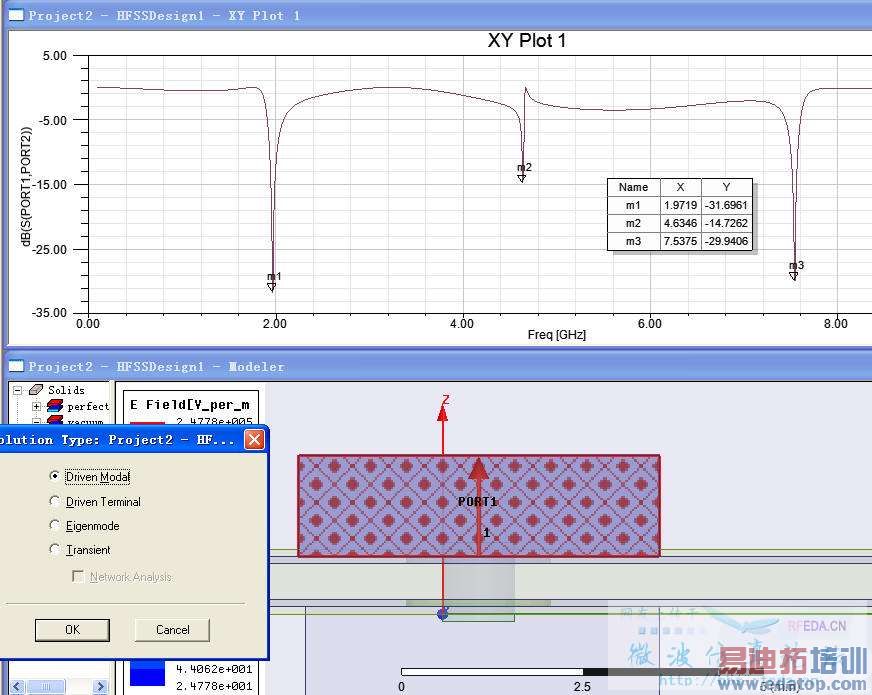Click the -25.00 tick label on the Y axis
The image size is (872, 695).
click(49, 249)
